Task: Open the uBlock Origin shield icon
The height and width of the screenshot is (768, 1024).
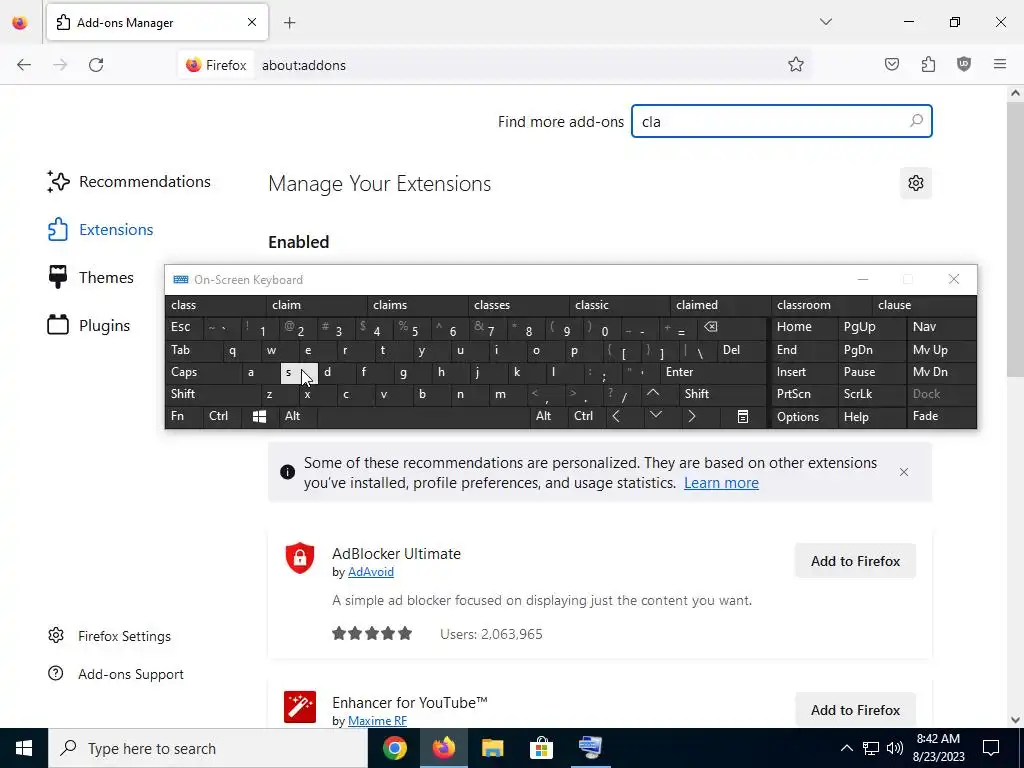Action: coord(964,65)
